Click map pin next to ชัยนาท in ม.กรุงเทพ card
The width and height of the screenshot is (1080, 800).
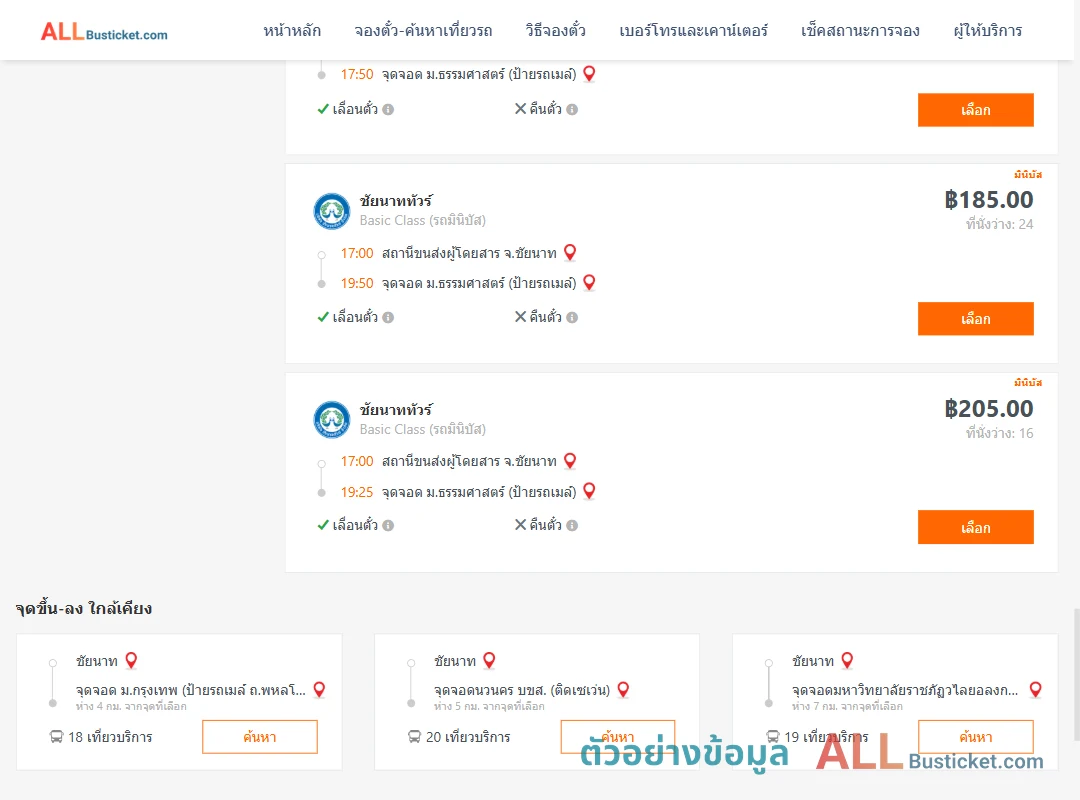[x=131, y=661]
